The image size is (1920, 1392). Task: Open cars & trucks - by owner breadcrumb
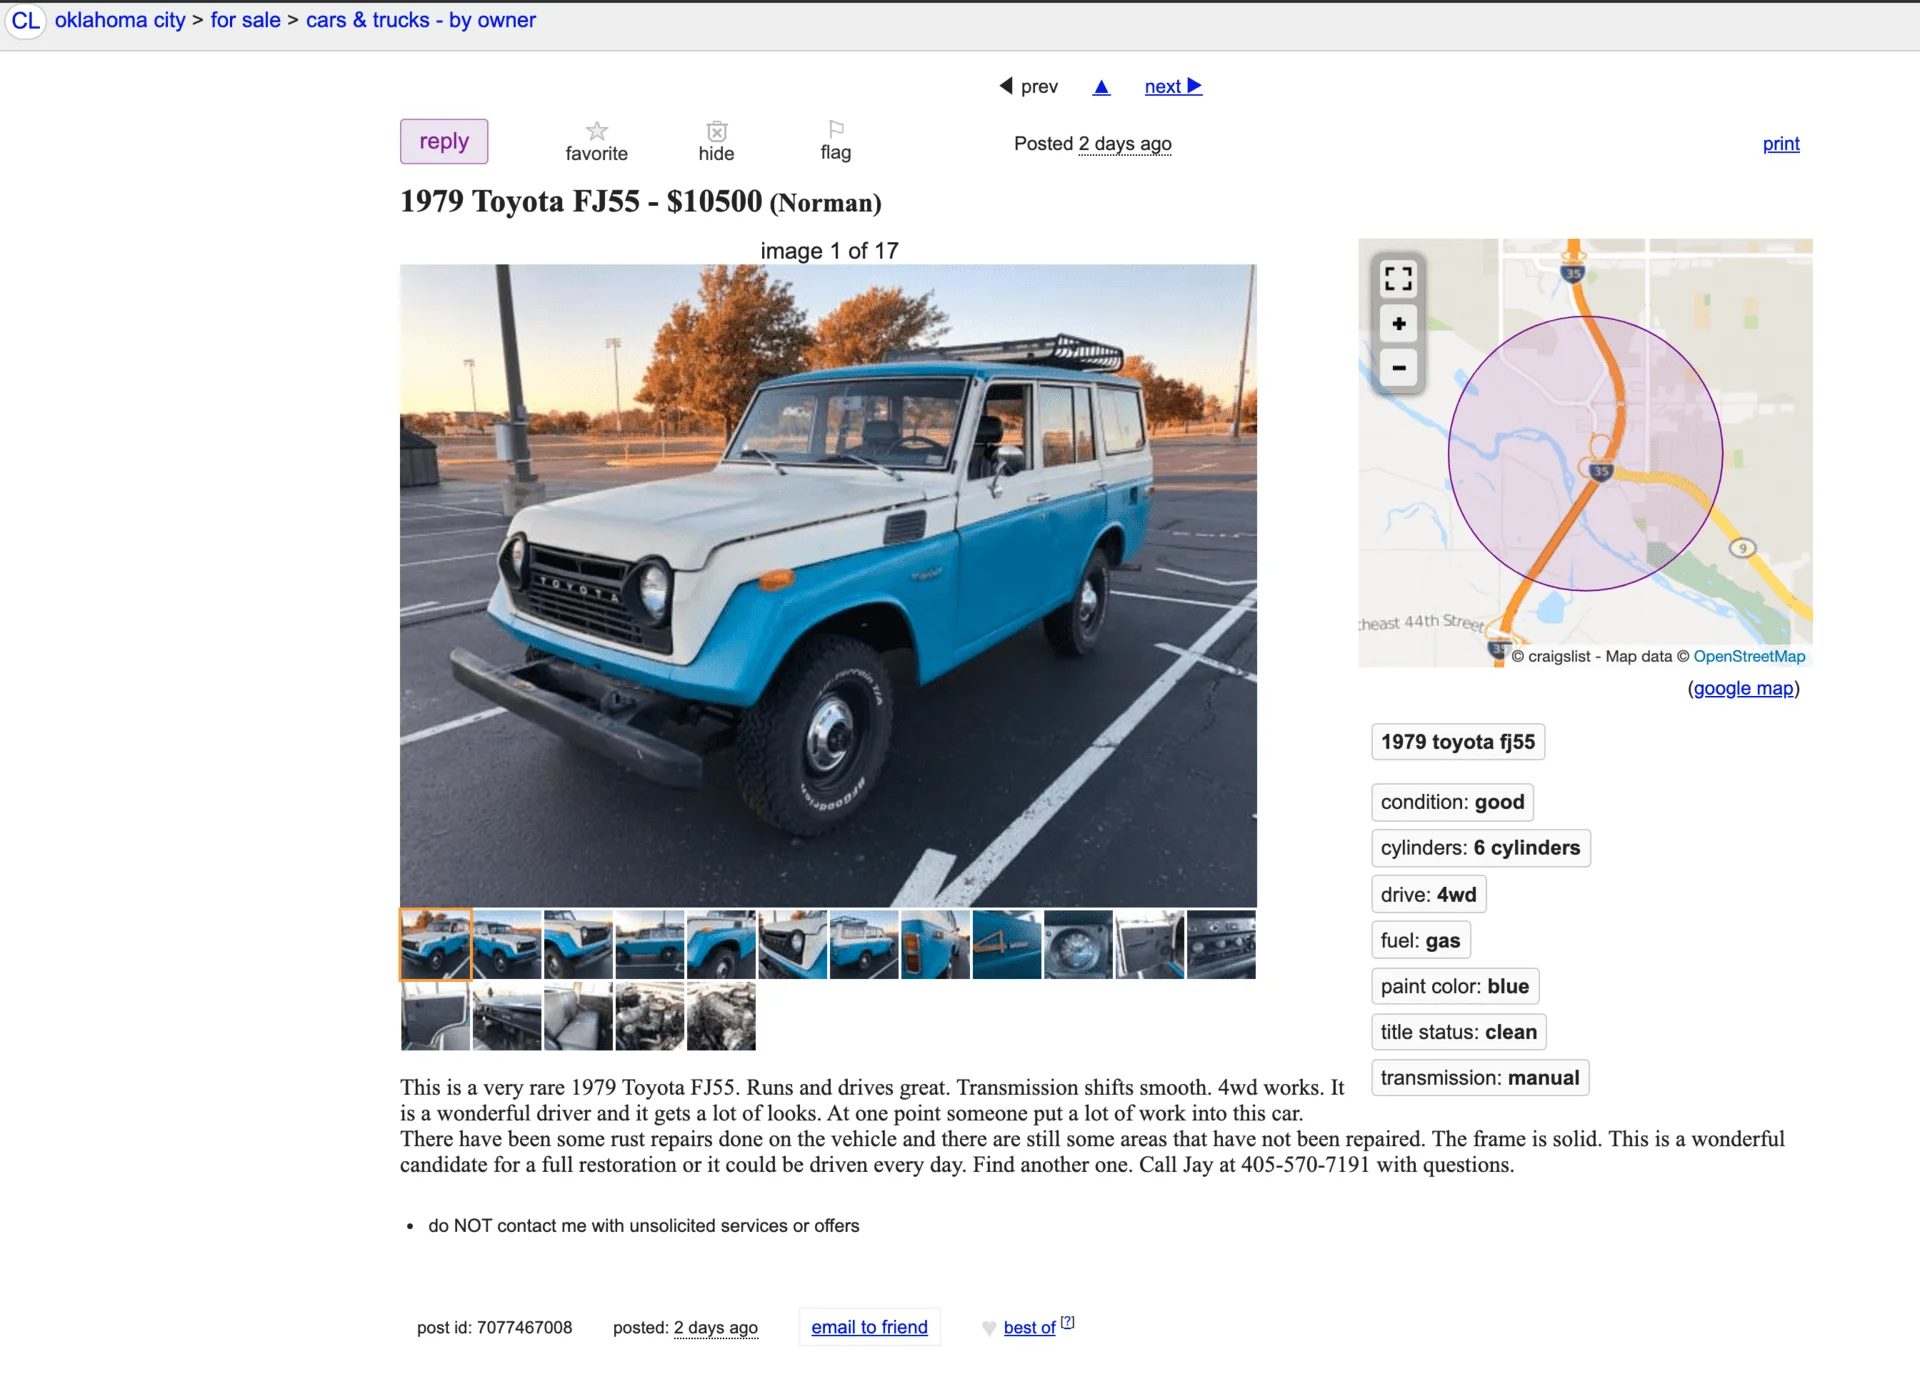click(420, 20)
